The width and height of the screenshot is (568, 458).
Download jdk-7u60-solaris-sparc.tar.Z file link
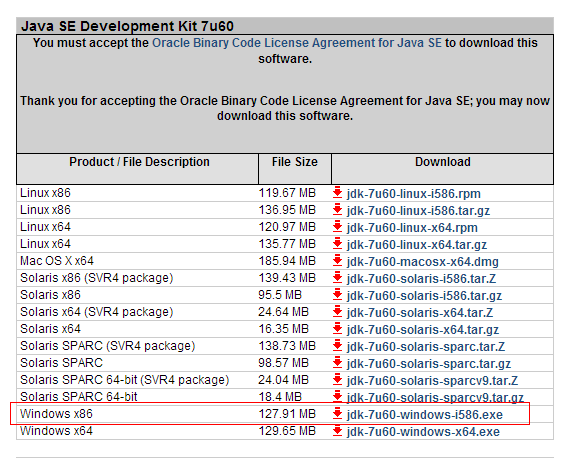pyautogui.click(x=426, y=347)
